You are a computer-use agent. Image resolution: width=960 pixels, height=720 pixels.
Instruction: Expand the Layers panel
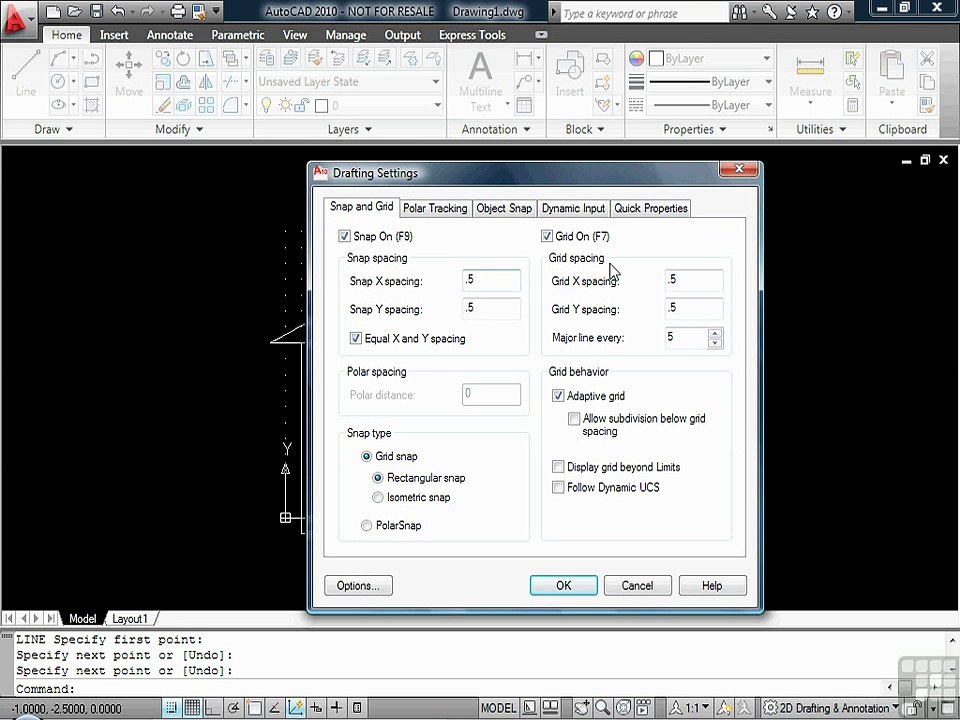[x=349, y=129]
